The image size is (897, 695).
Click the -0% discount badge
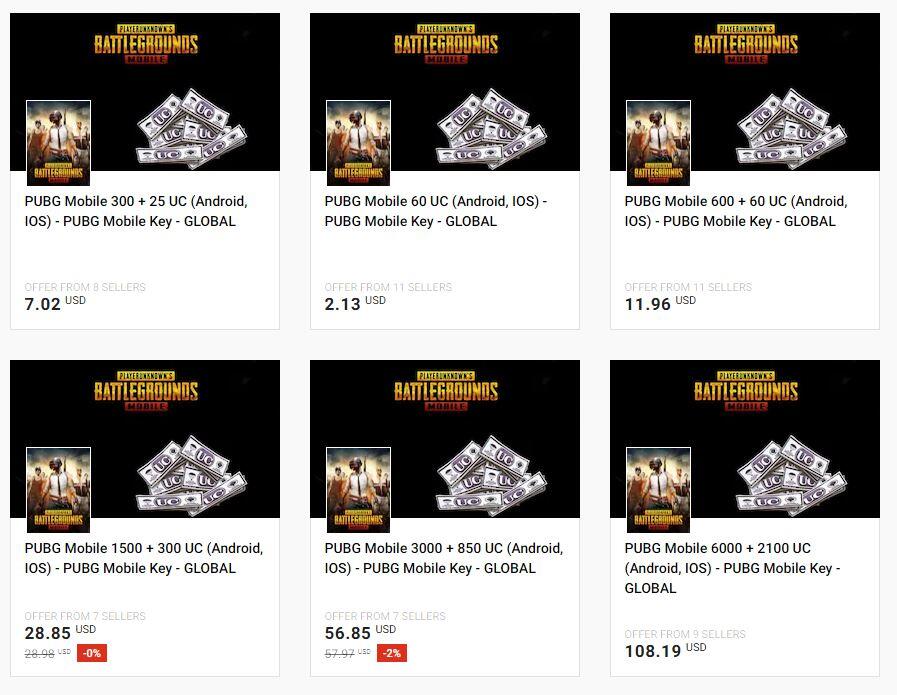(x=92, y=653)
